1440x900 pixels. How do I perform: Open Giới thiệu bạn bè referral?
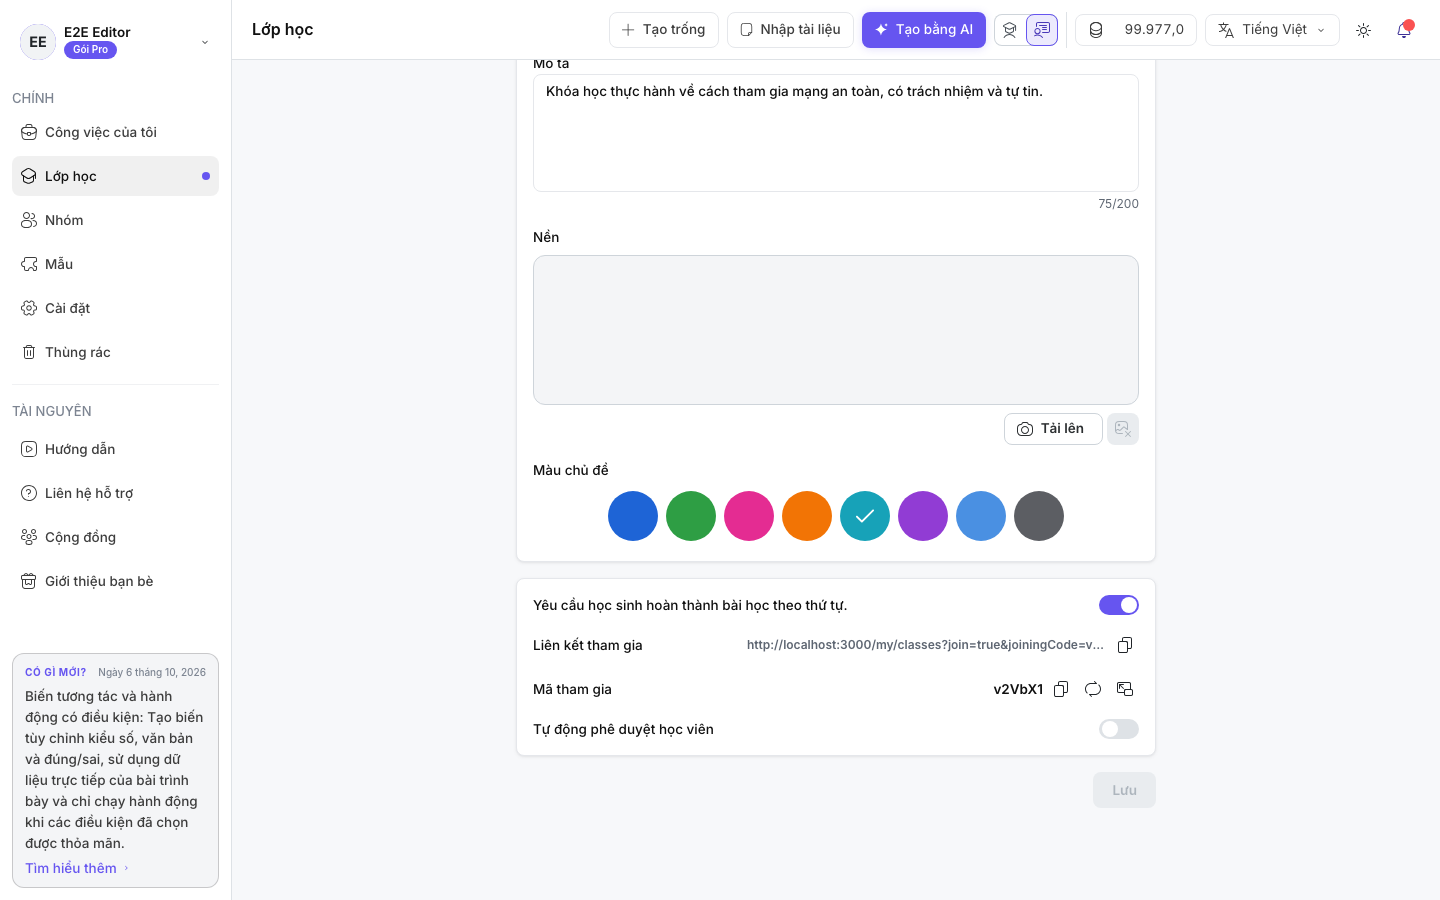[x=115, y=581]
